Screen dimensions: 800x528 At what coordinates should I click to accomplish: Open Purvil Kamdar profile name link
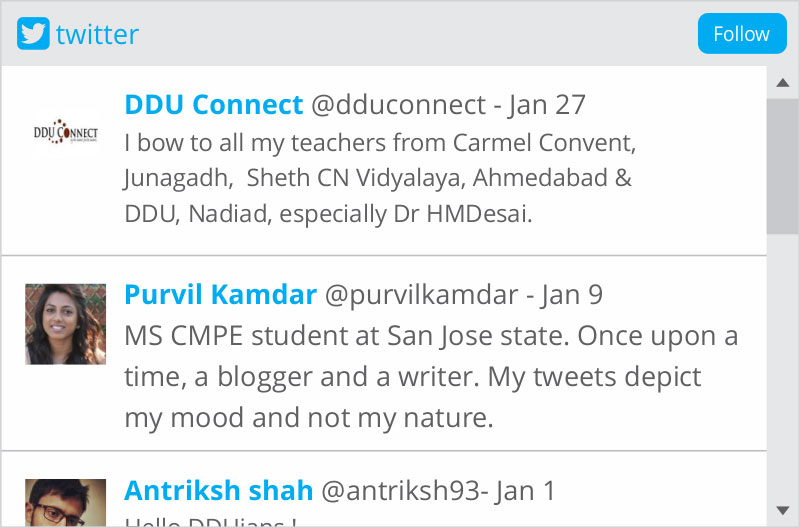click(220, 295)
